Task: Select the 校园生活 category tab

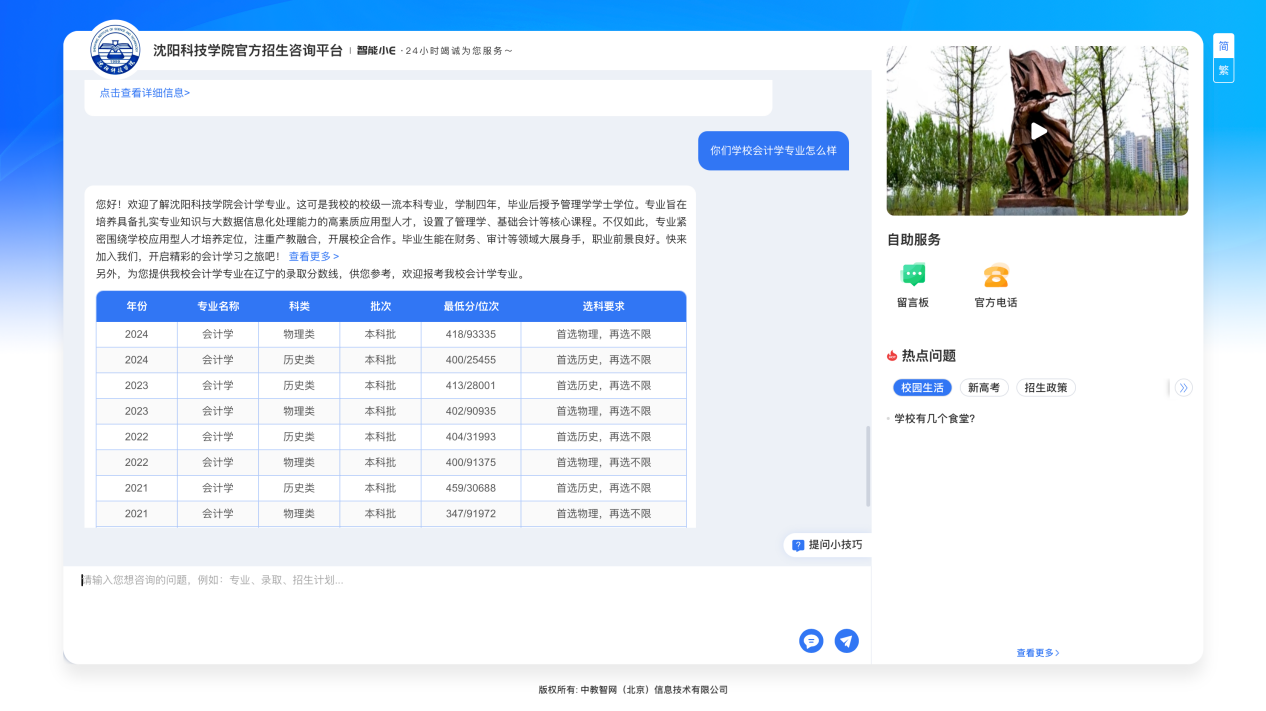Action: [922, 388]
